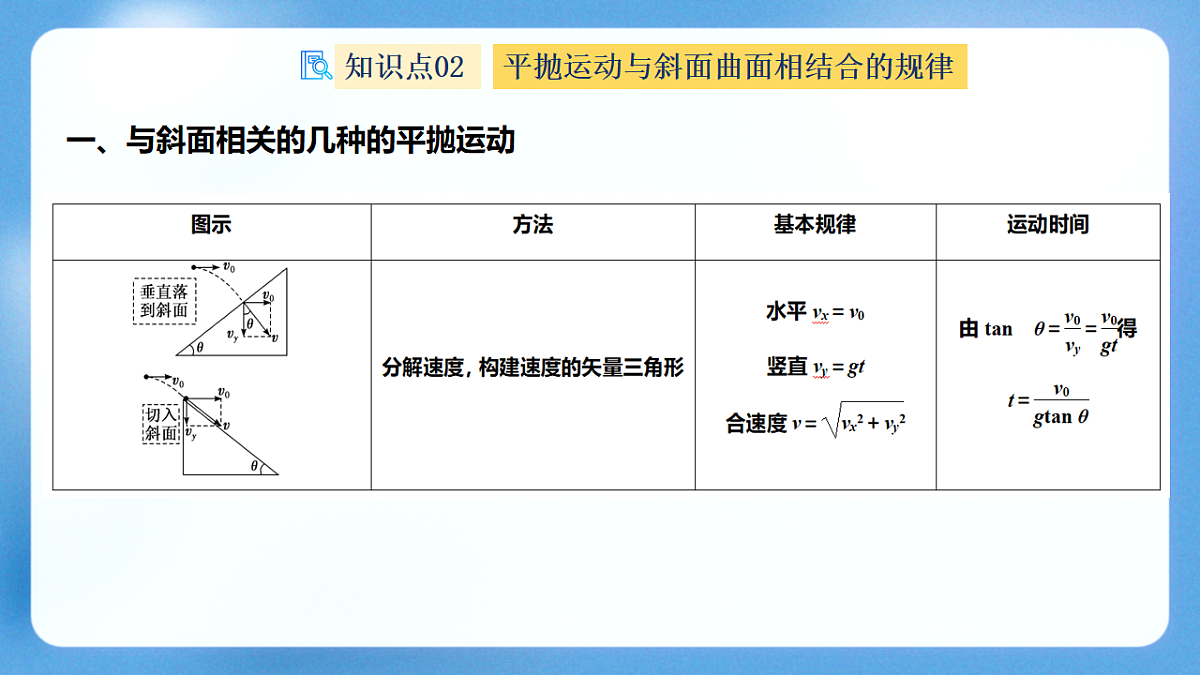Click the lower incline diagram with velocity arrows

click(211, 423)
